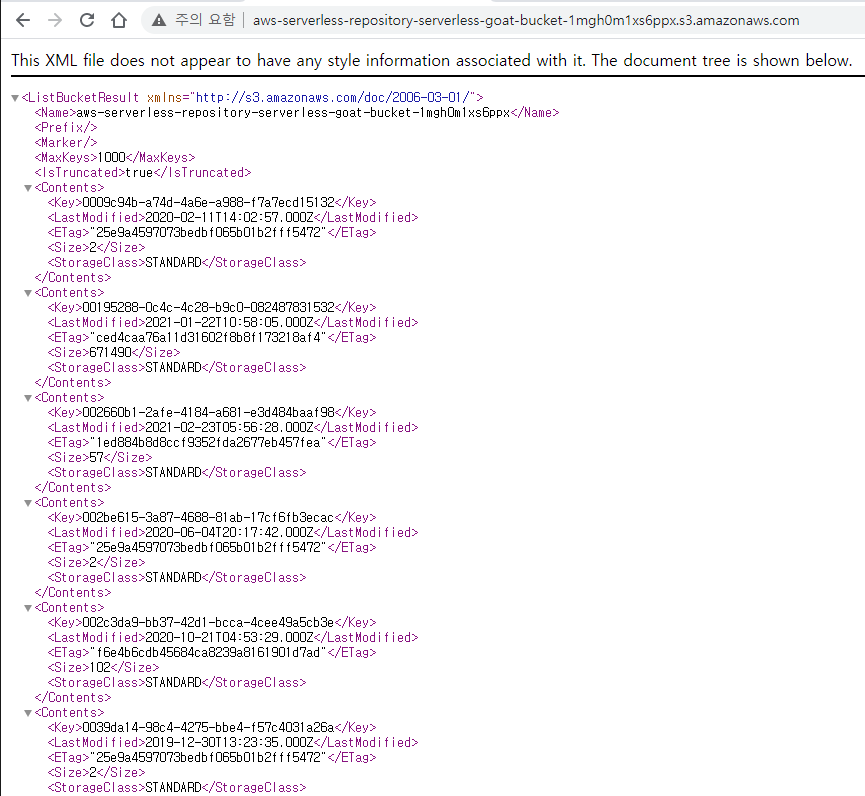
Task: Click the Korean '주의 요함' security label
Action: coord(205,20)
